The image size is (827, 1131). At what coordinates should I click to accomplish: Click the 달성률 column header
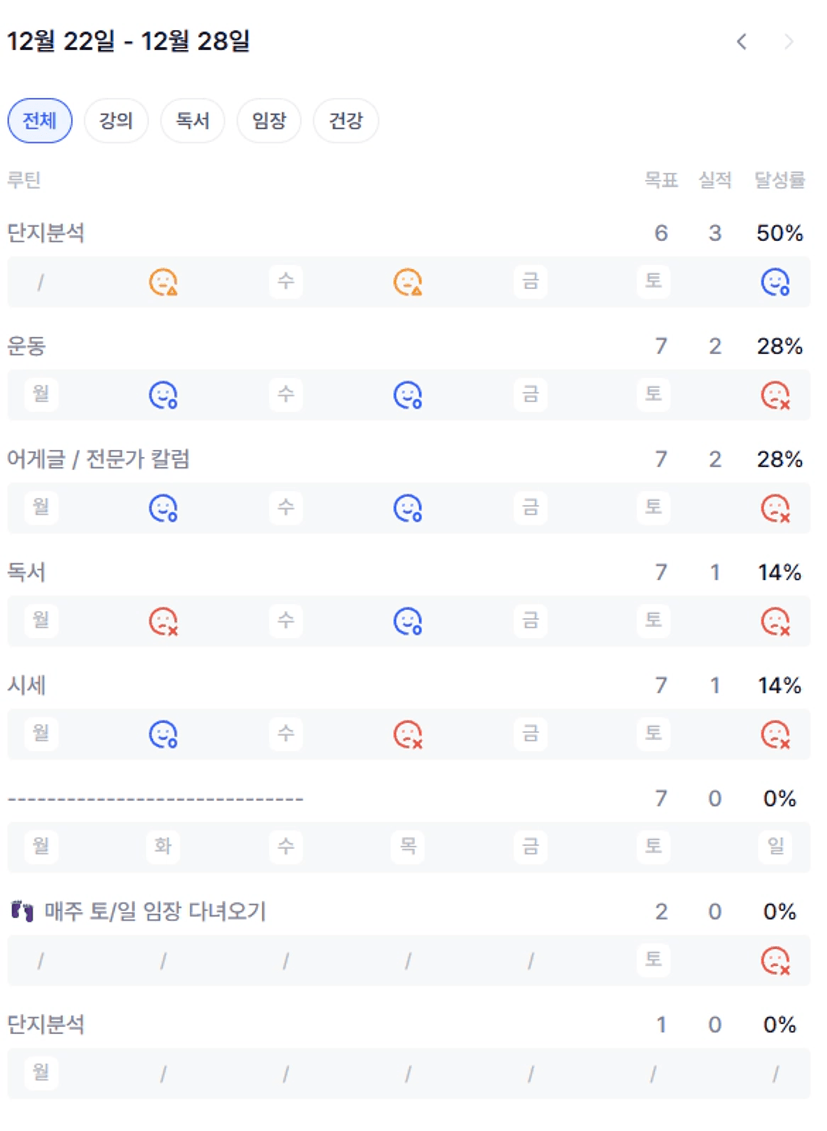point(779,180)
